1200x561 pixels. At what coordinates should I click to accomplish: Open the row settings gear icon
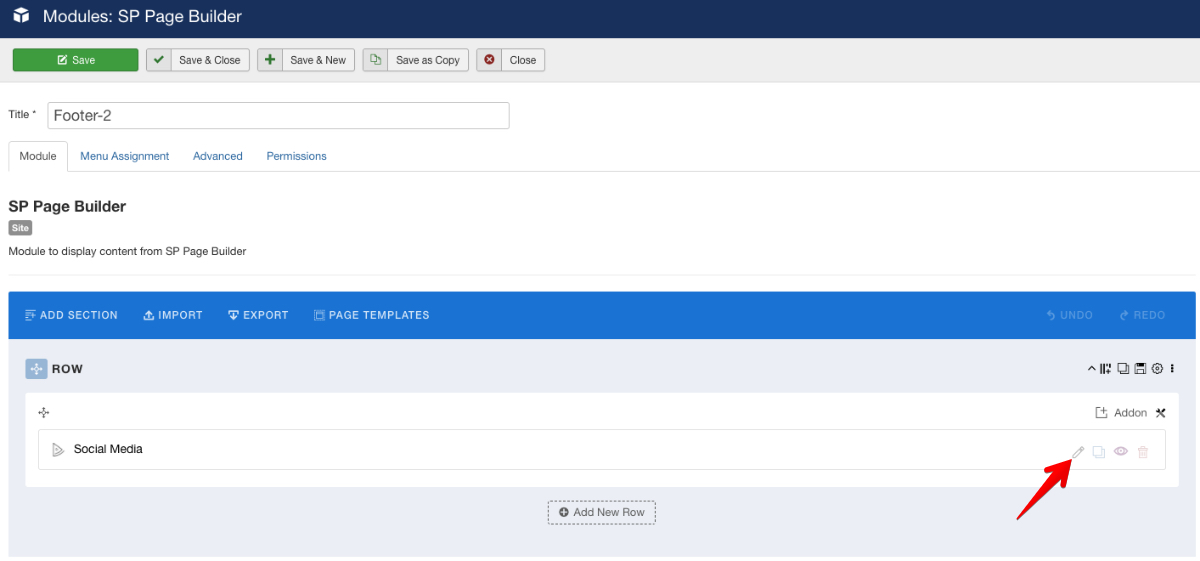click(1157, 369)
